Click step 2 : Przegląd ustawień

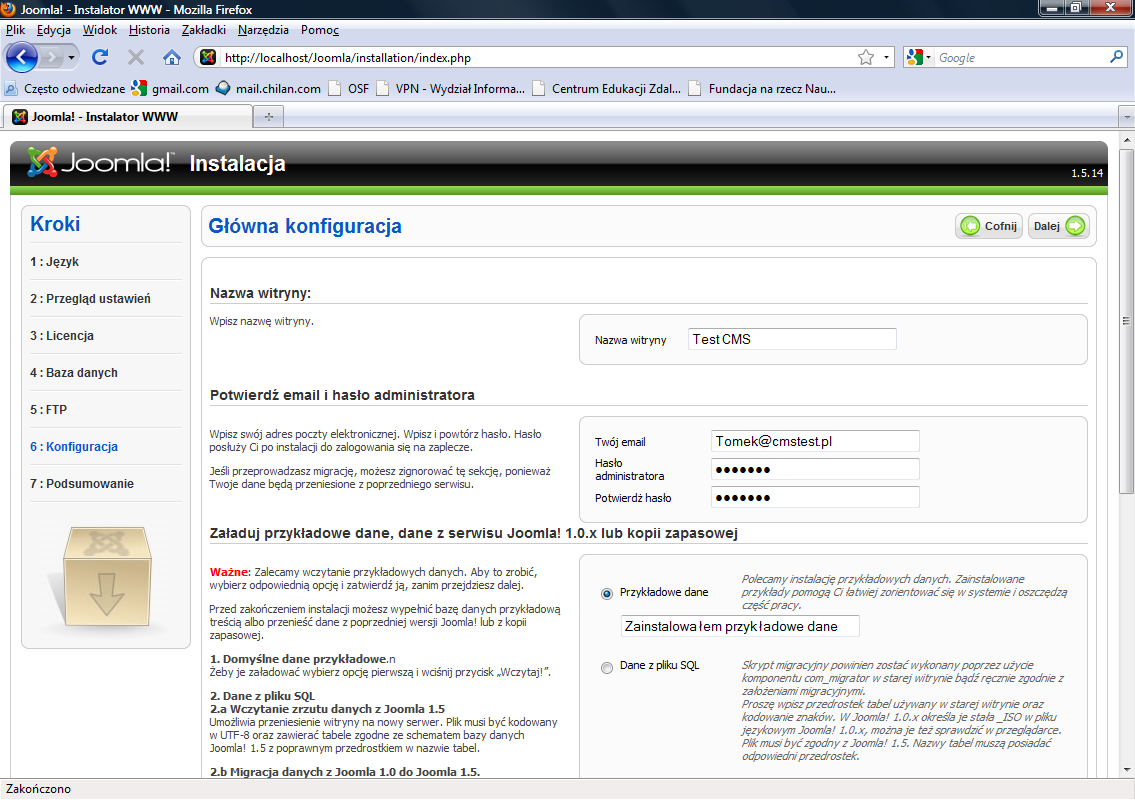pyautogui.click(x=90, y=298)
